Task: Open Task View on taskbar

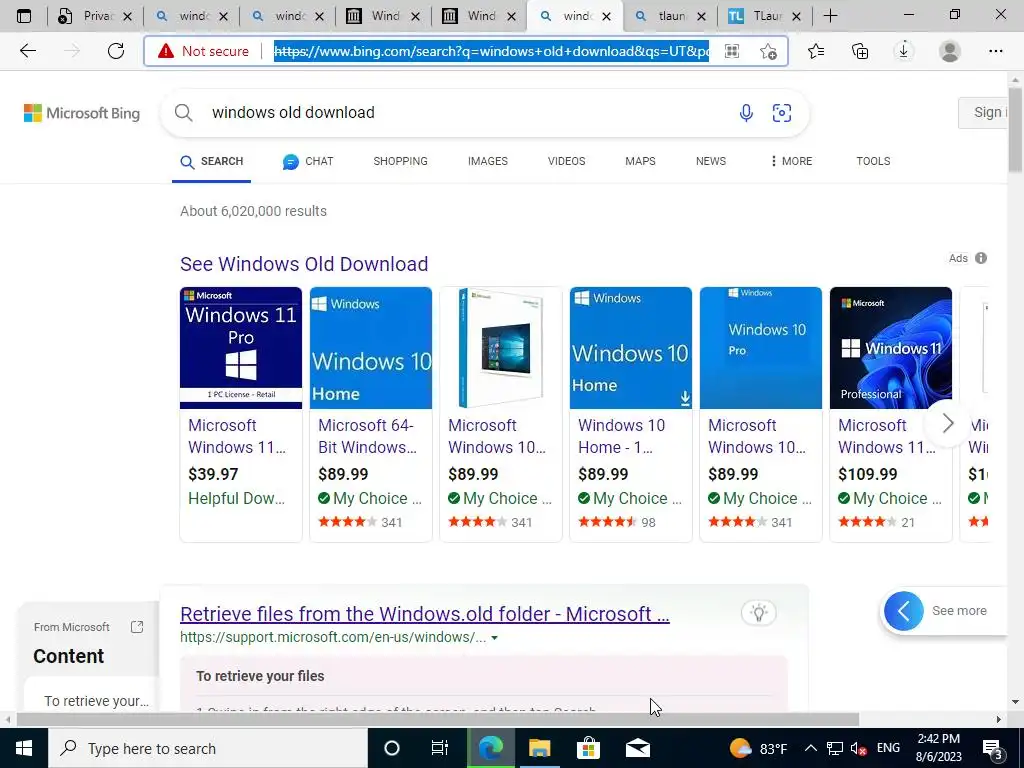Action: pyautogui.click(x=440, y=748)
